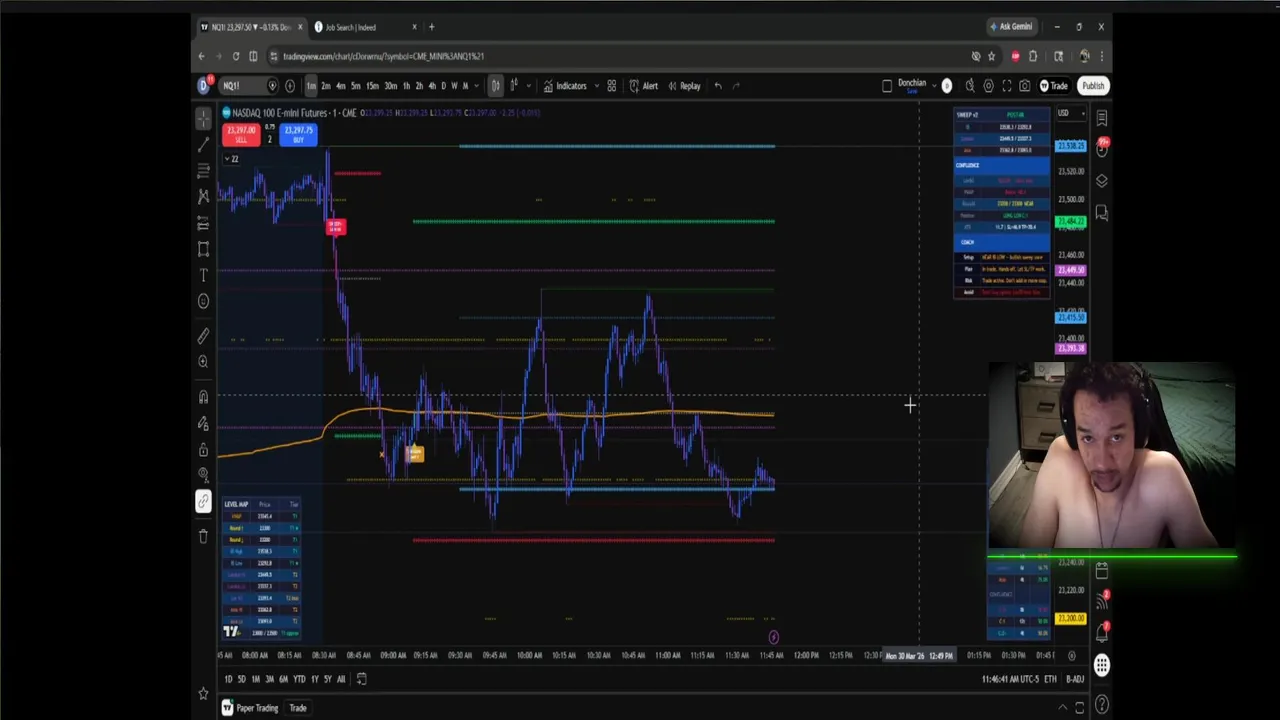Start bar Replay mode

pos(684,86)
